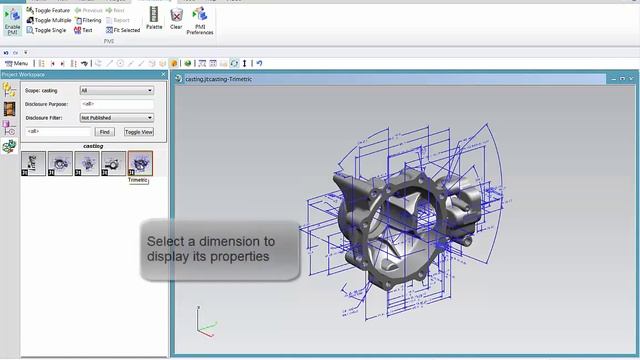Select the third casting view thumbnail

(x=87, y=163)
